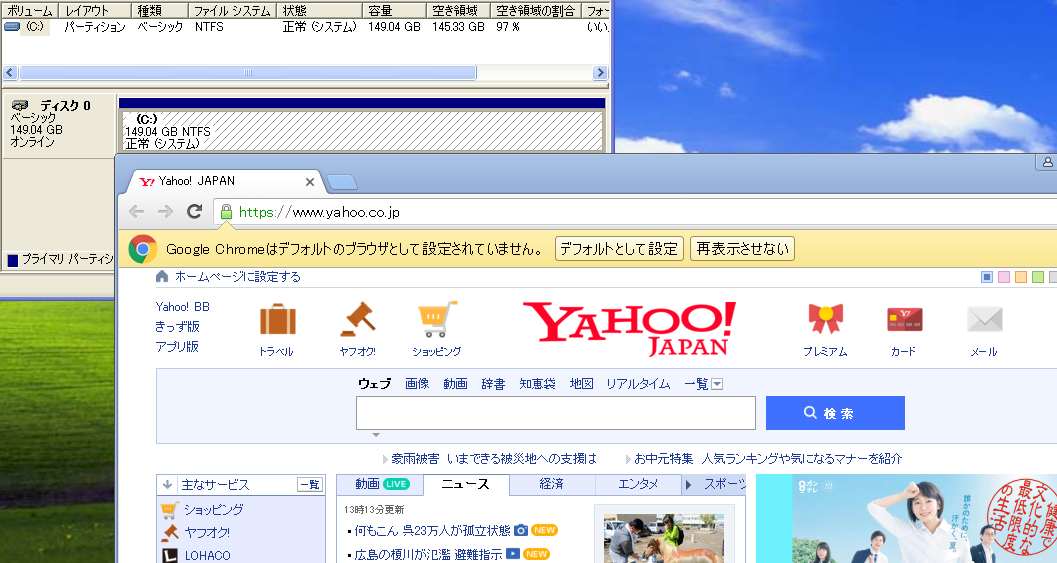Click sidebar LOHACO service icon
The image size is (1057, 563).
pyautogui.click(x=169, y=556)
